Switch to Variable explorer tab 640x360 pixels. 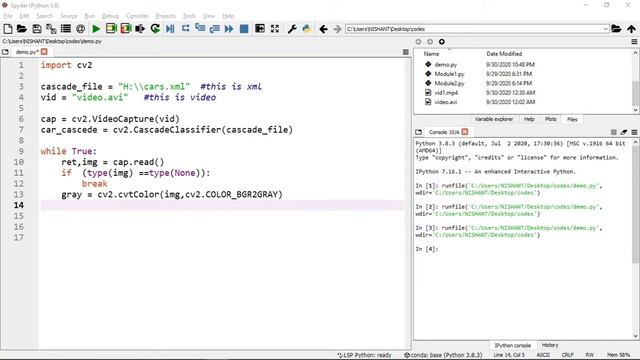coord(494,119)
